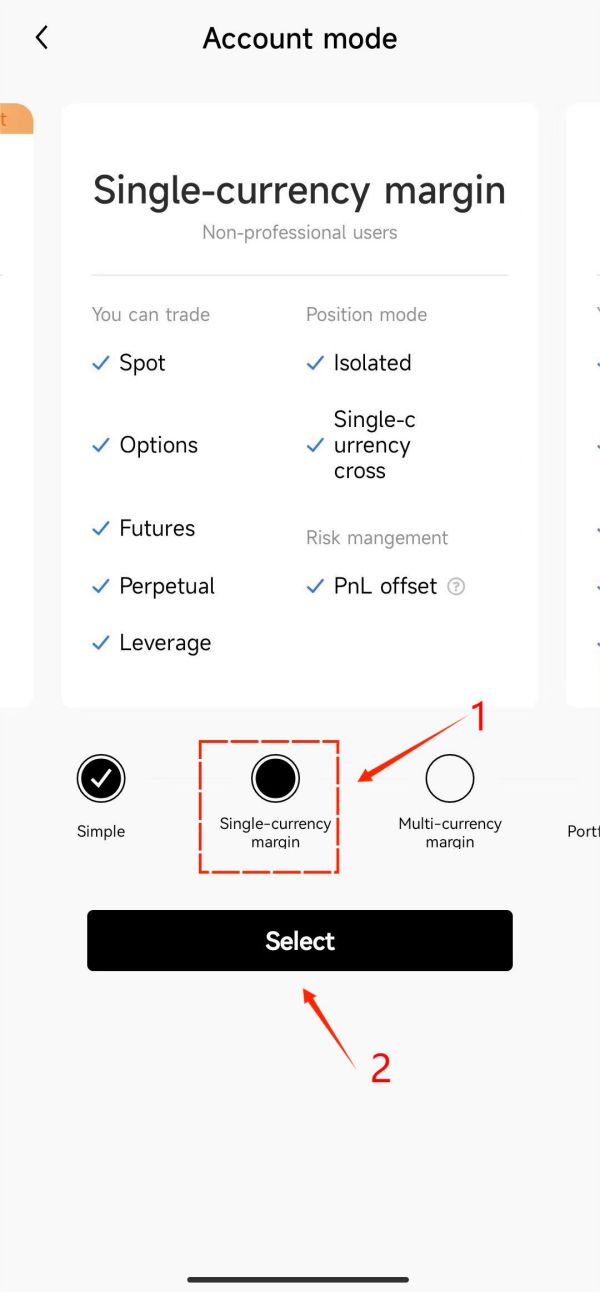This screenshot has height=1292, width=600.
Task: Tap the partially visible Portfolio label
Action: (584, 832)
